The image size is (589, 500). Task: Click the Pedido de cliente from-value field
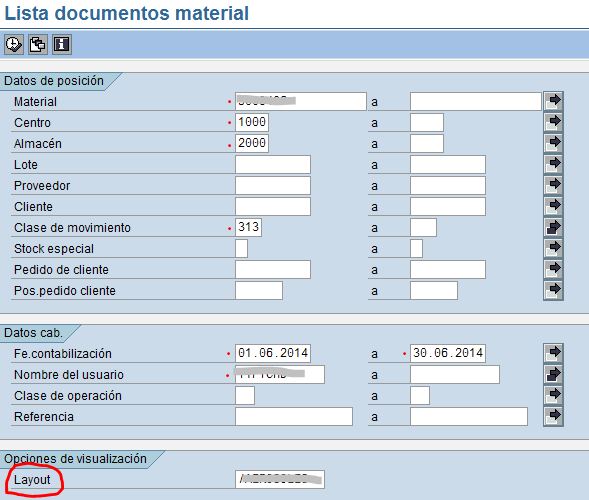(273, 270)
